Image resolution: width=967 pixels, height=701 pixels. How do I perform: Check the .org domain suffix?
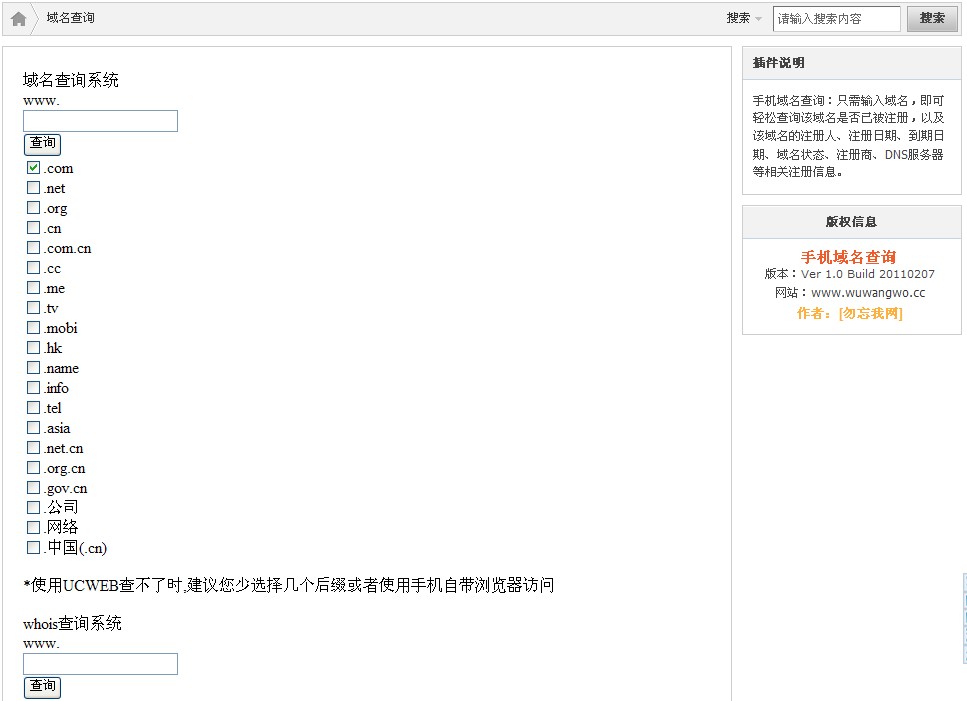point(32,208)
